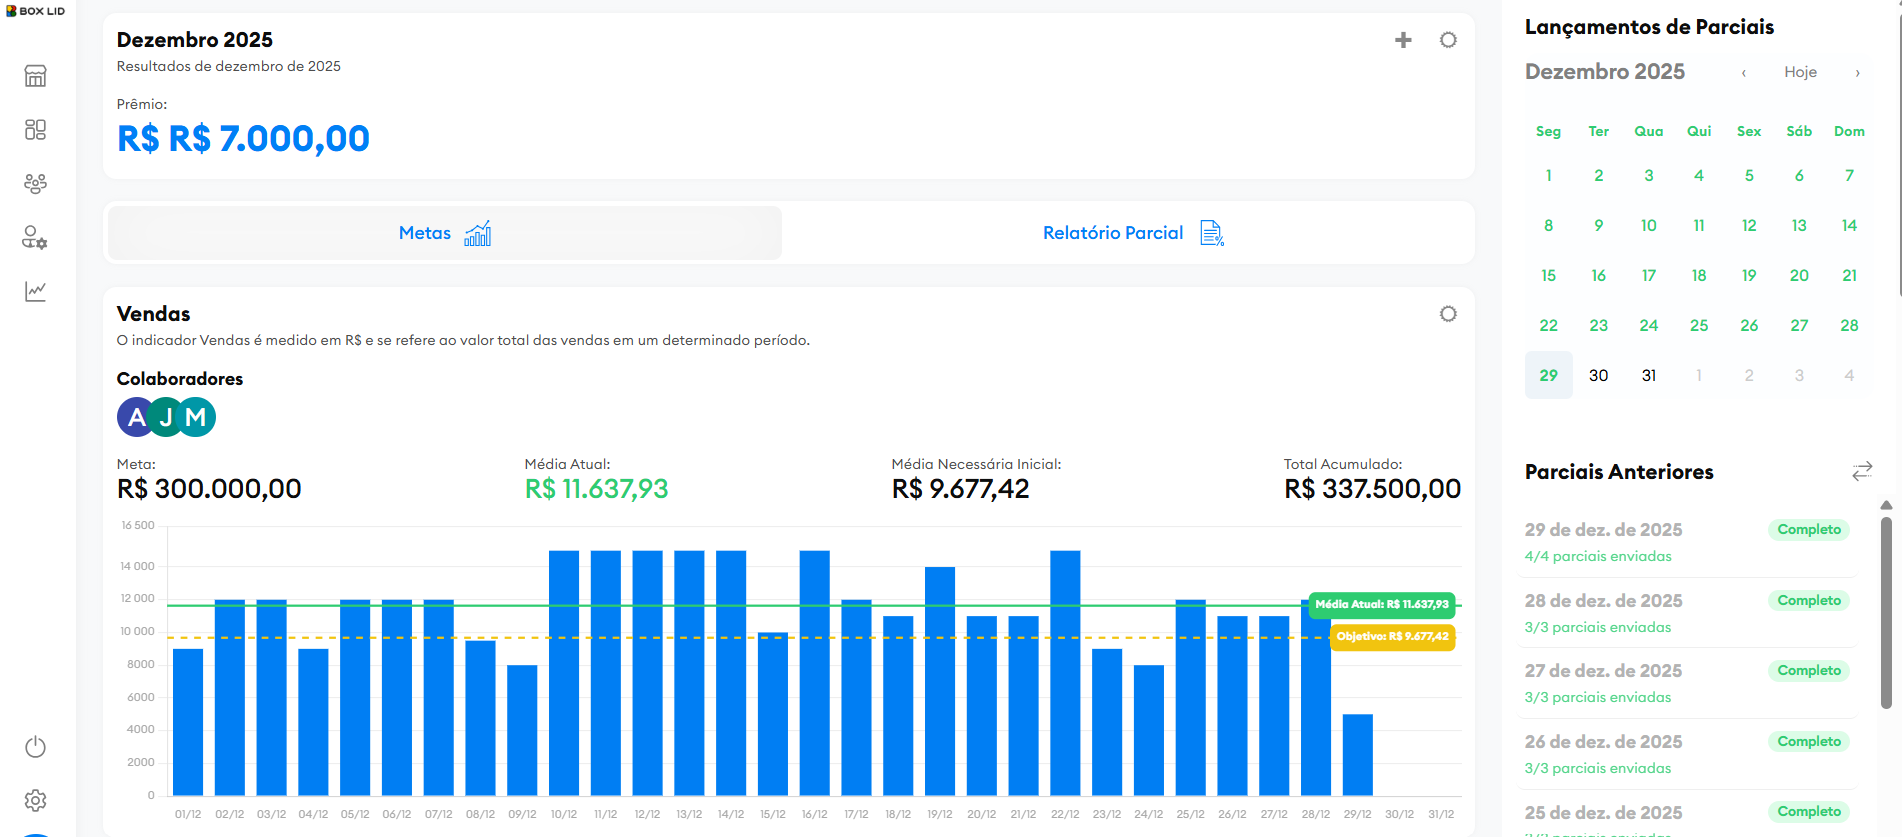Toggle Parciais Anteriores swap arrows

(1861, 471)
